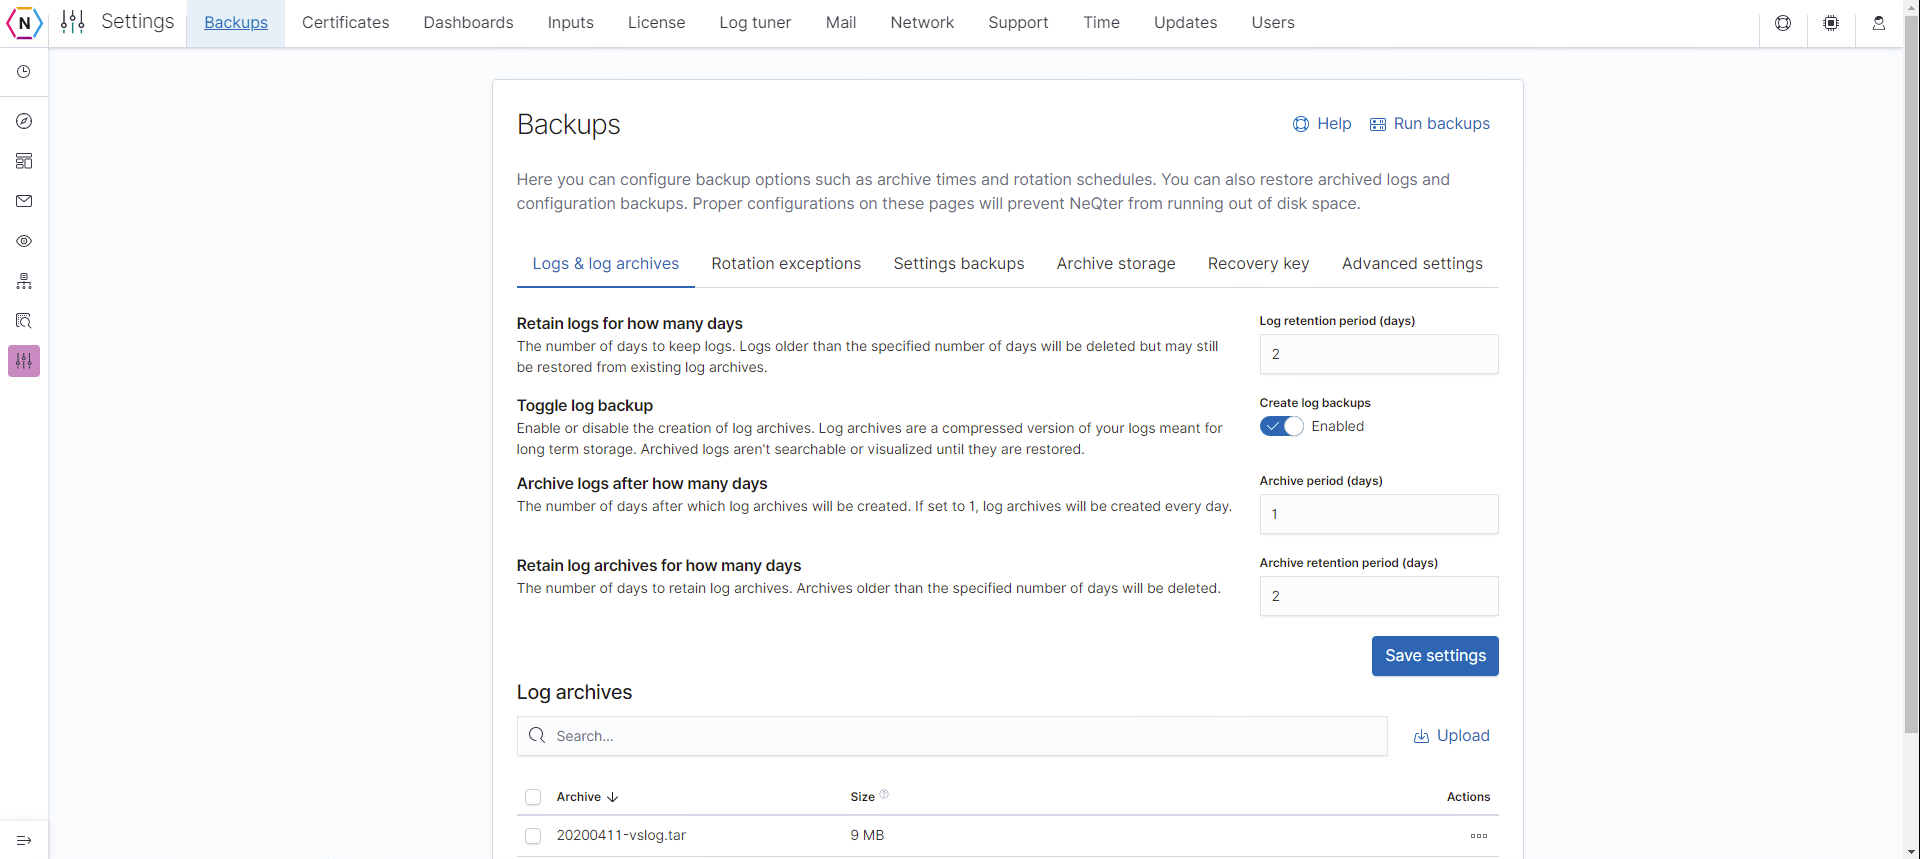Screen dimensions: 1920x859
Task: Open the compass discover icon in sidebar
Action: point(24,121)
